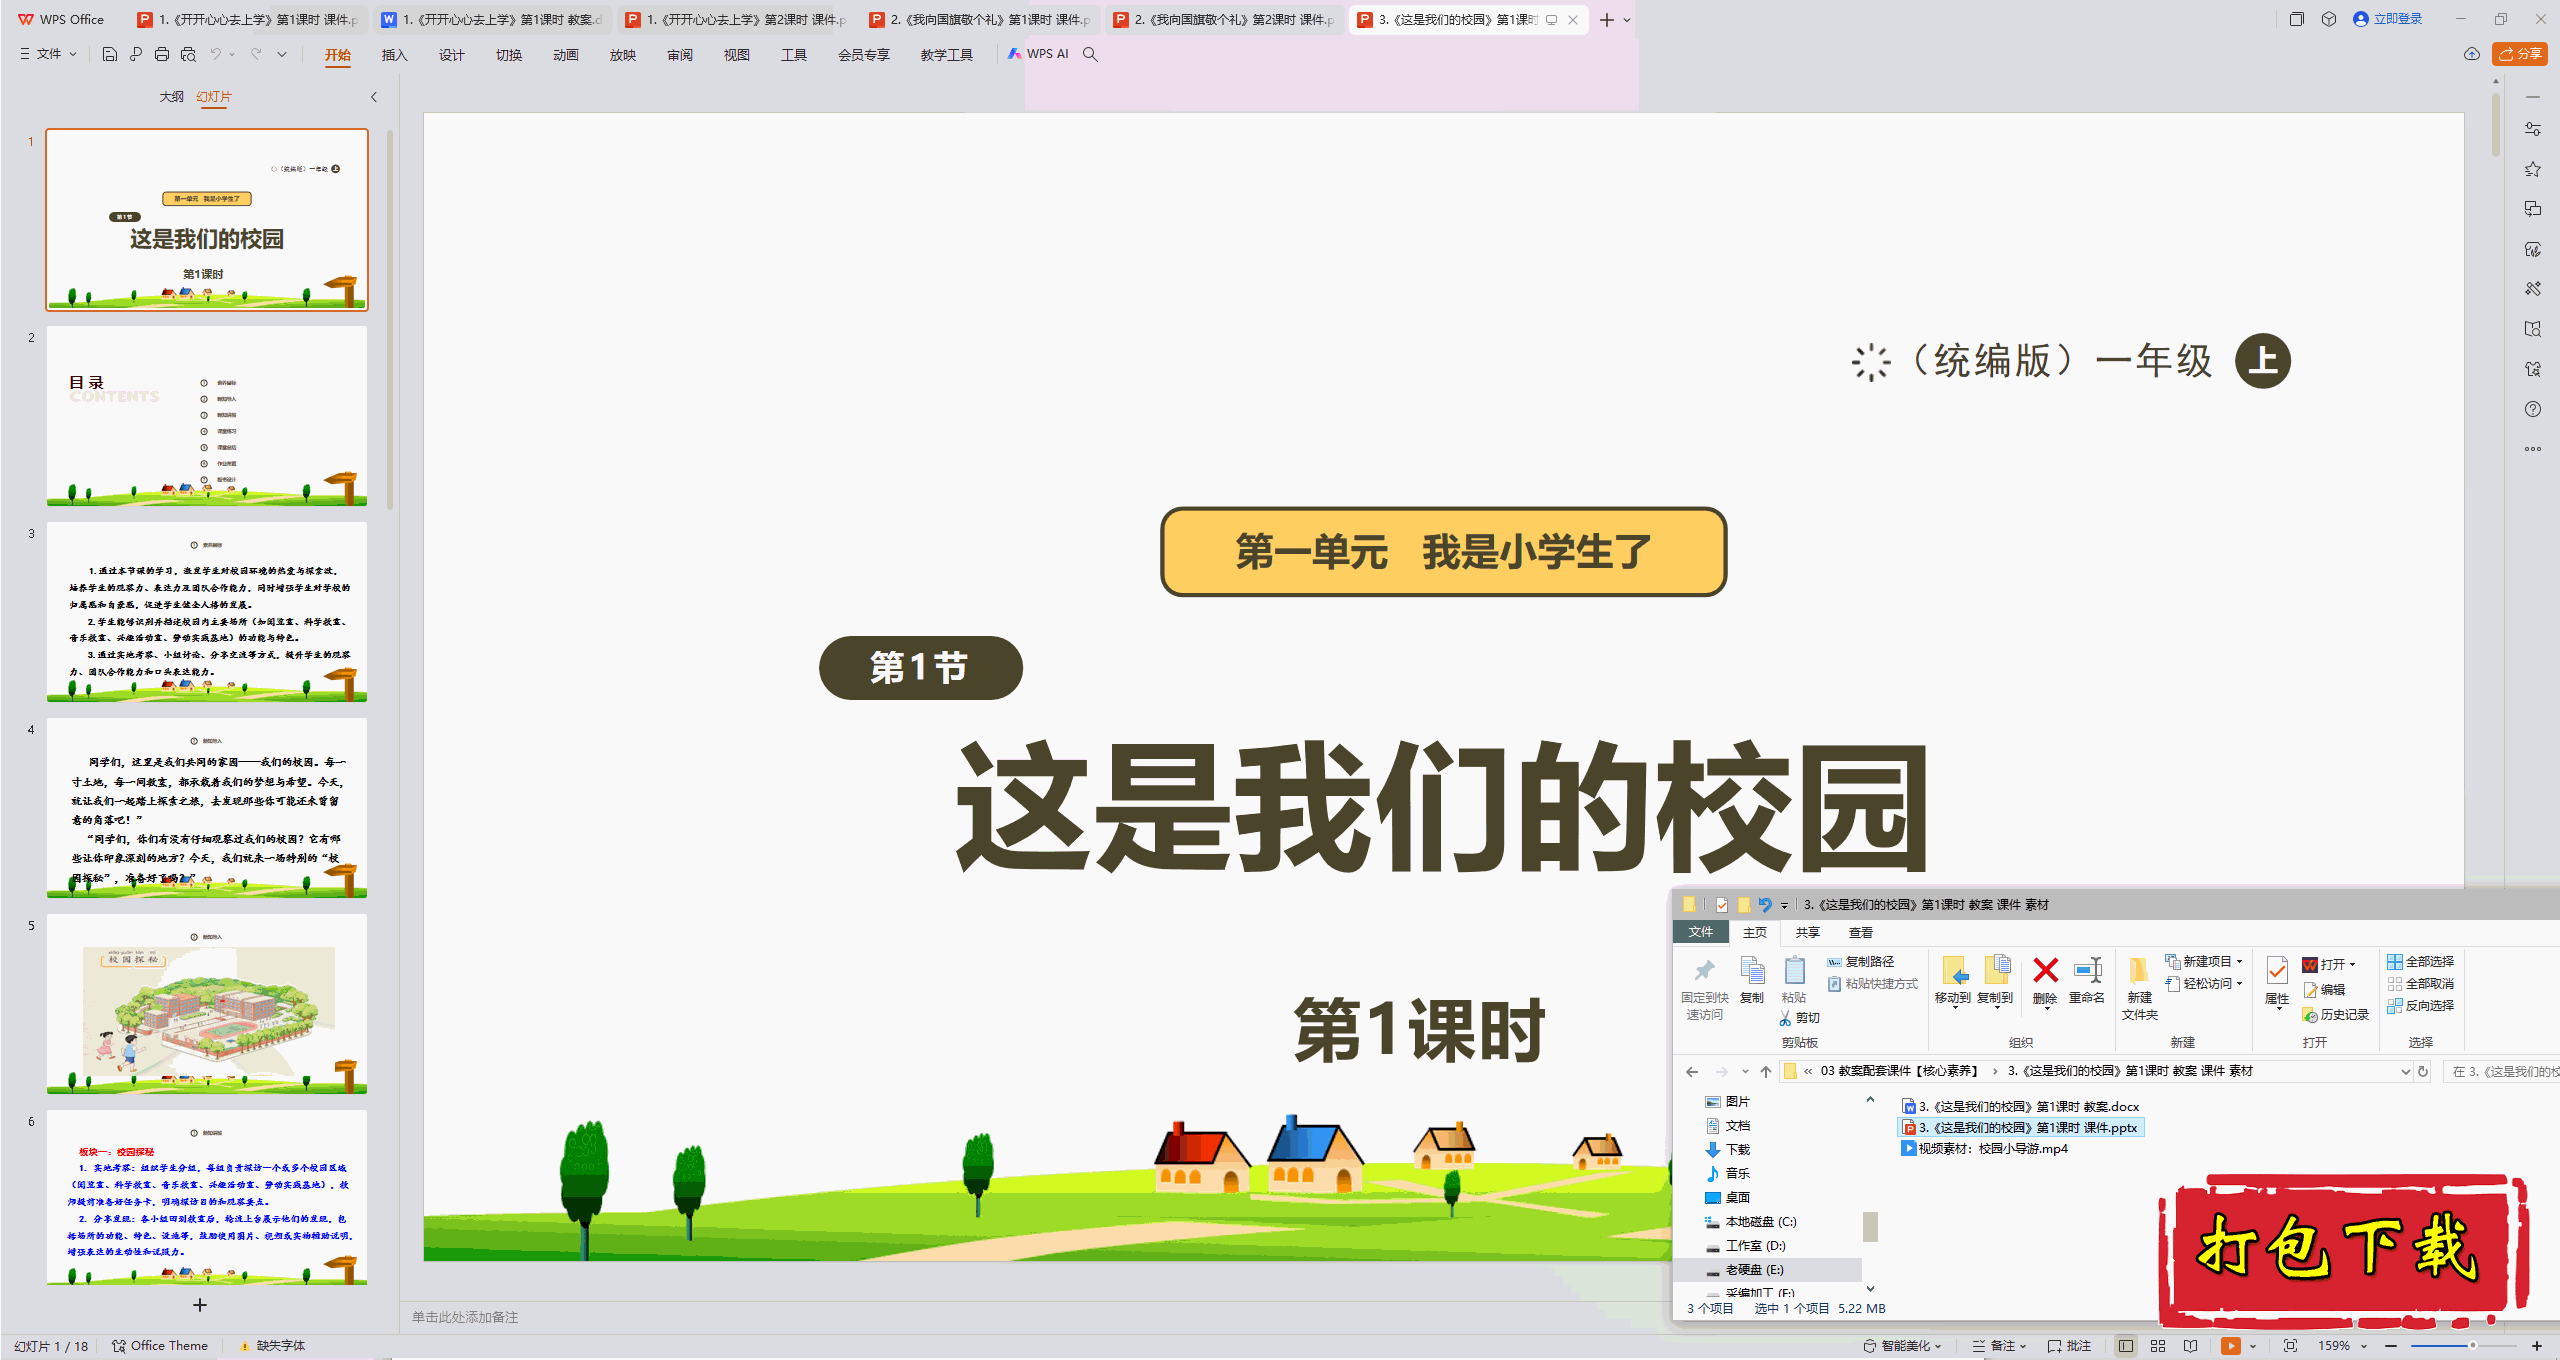Open 智能美化 dropdown in status bar

pyautogui.click(x=1902, y=1346)
